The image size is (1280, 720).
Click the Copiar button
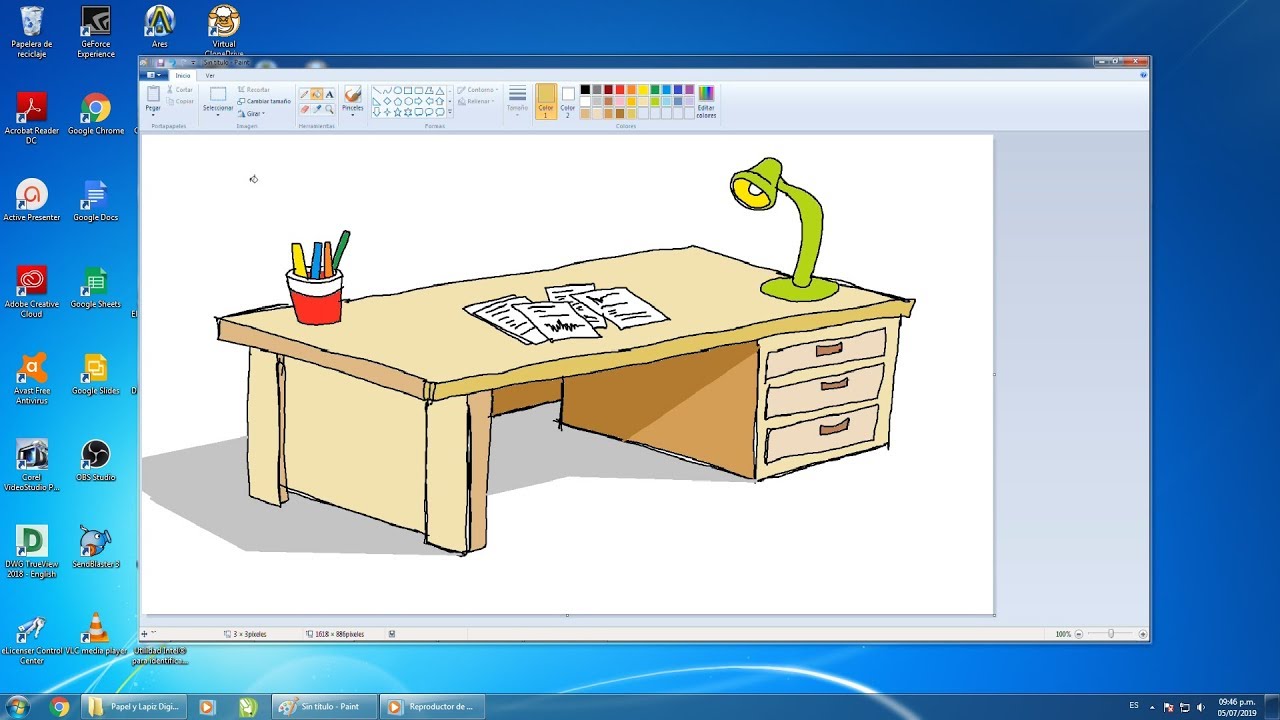tap(180, 101)
